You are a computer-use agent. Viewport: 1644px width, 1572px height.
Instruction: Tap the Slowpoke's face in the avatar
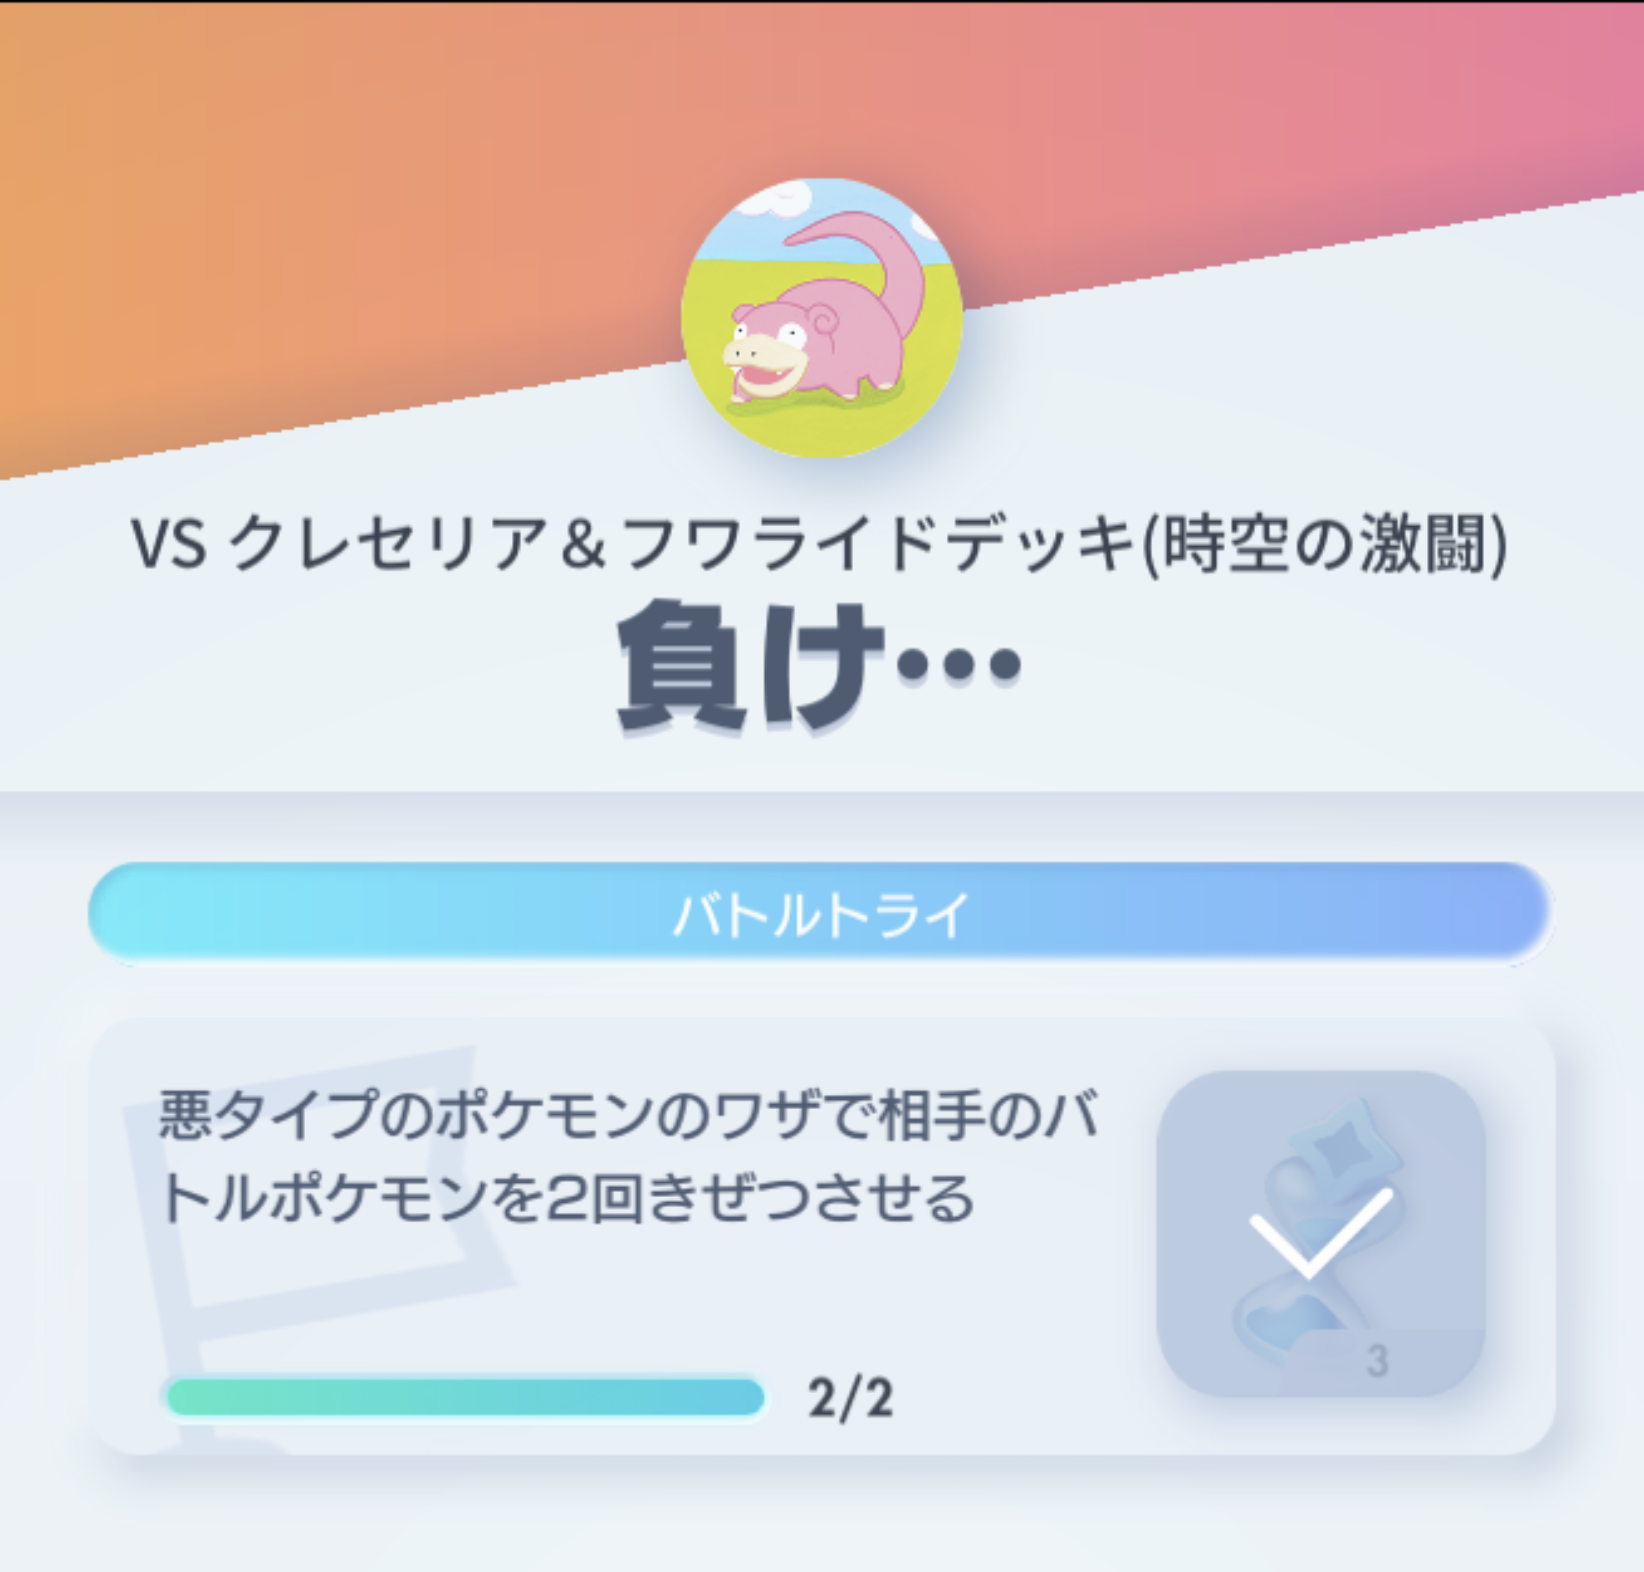click(765, 350)
